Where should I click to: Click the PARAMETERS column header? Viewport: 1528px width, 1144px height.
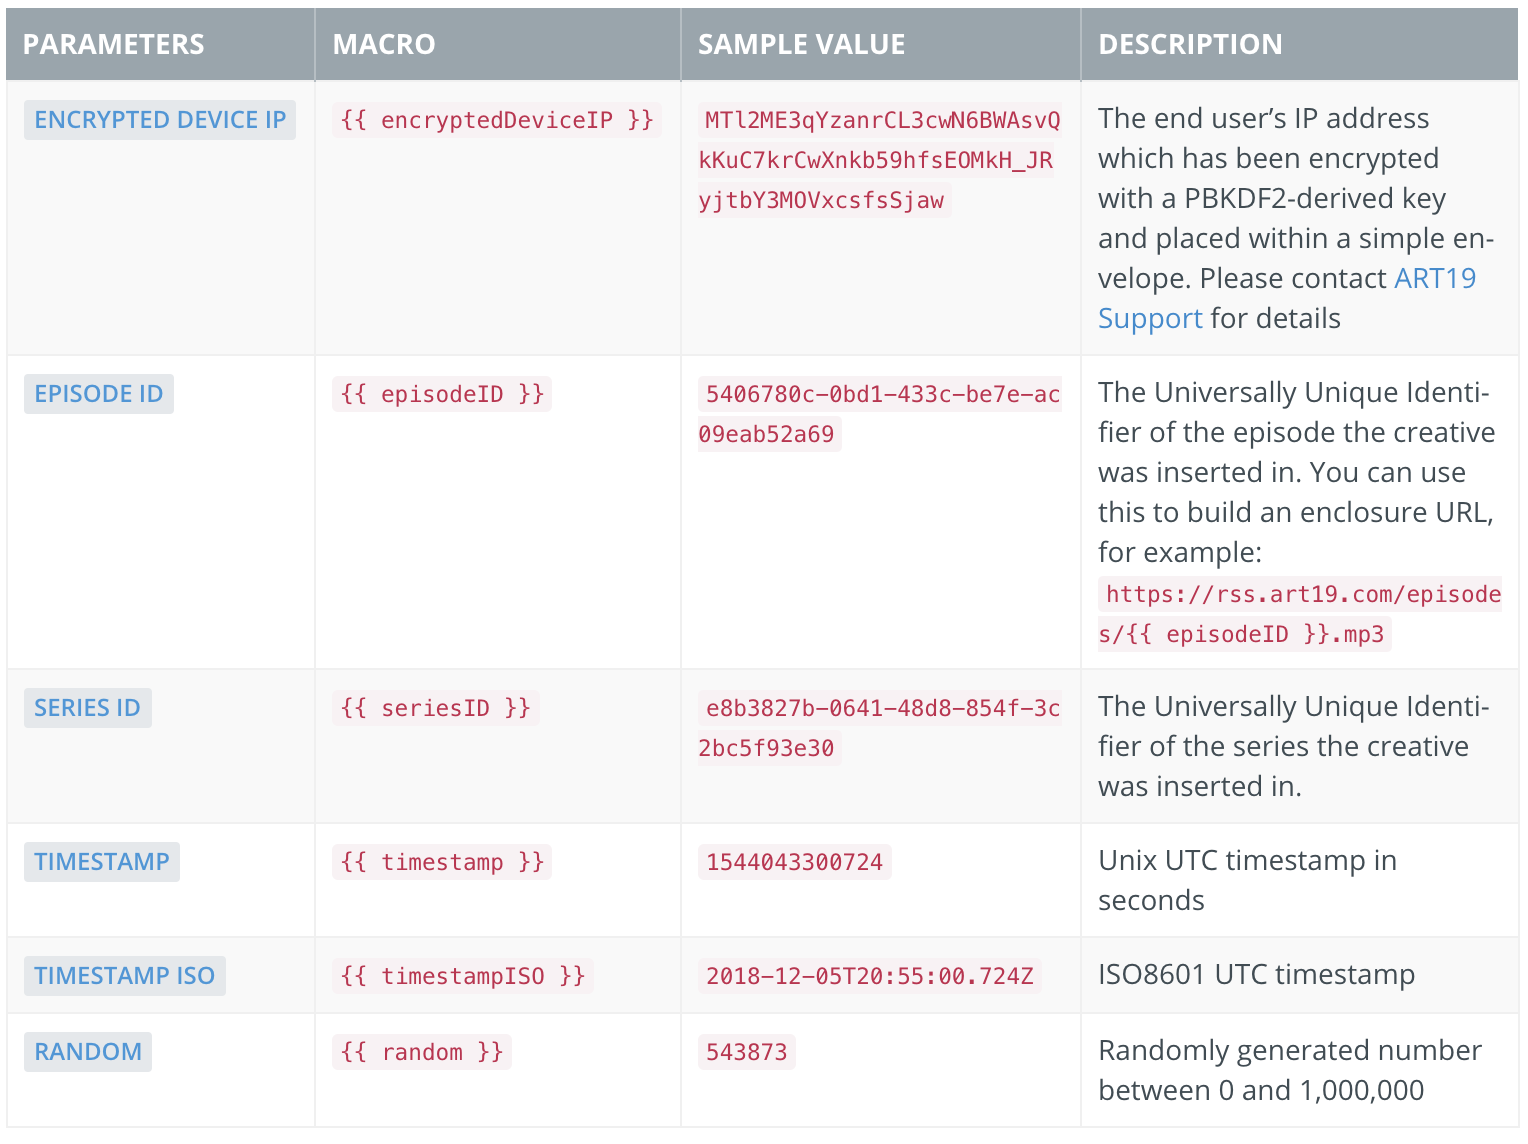[x=113, y=44]
